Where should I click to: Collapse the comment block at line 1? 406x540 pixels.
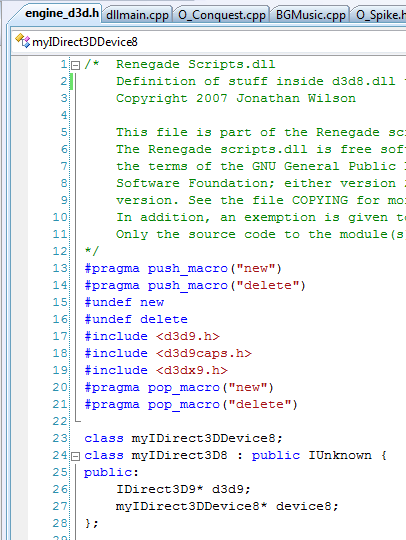(x=75, y=65)
